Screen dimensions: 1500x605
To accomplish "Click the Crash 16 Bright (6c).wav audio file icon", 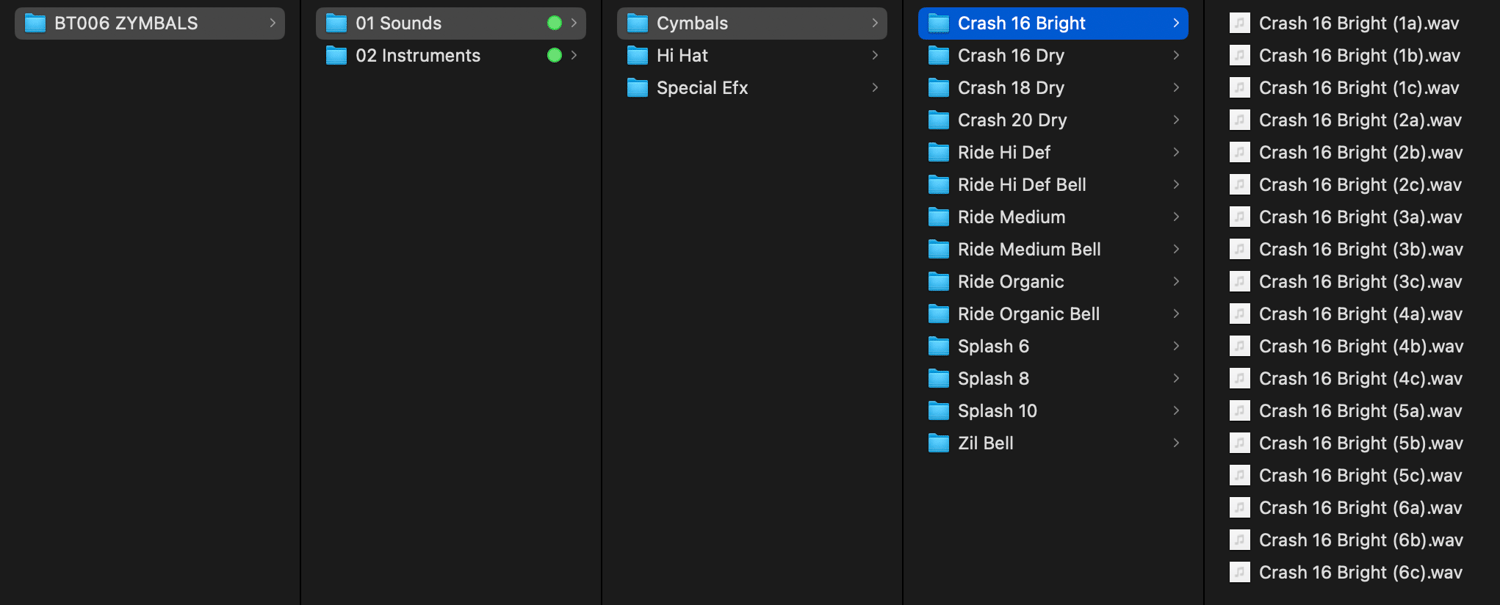I will (1239, 572).
